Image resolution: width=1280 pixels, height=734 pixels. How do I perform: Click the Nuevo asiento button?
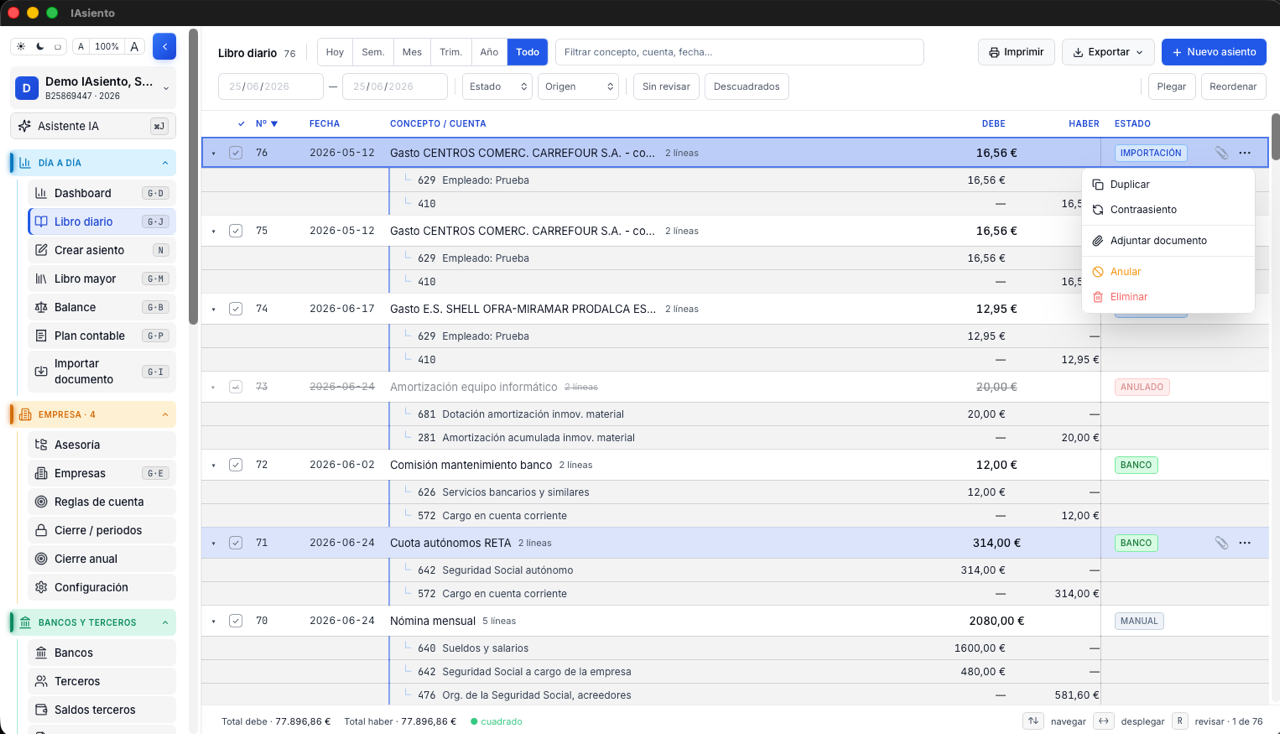(1214, 52)
